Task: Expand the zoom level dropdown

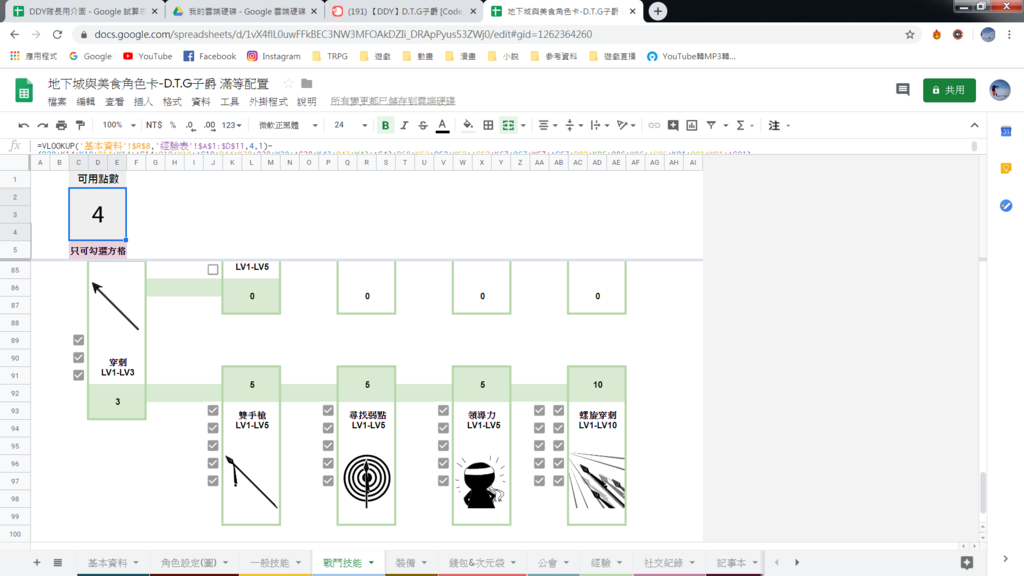Action: (119, 125)
